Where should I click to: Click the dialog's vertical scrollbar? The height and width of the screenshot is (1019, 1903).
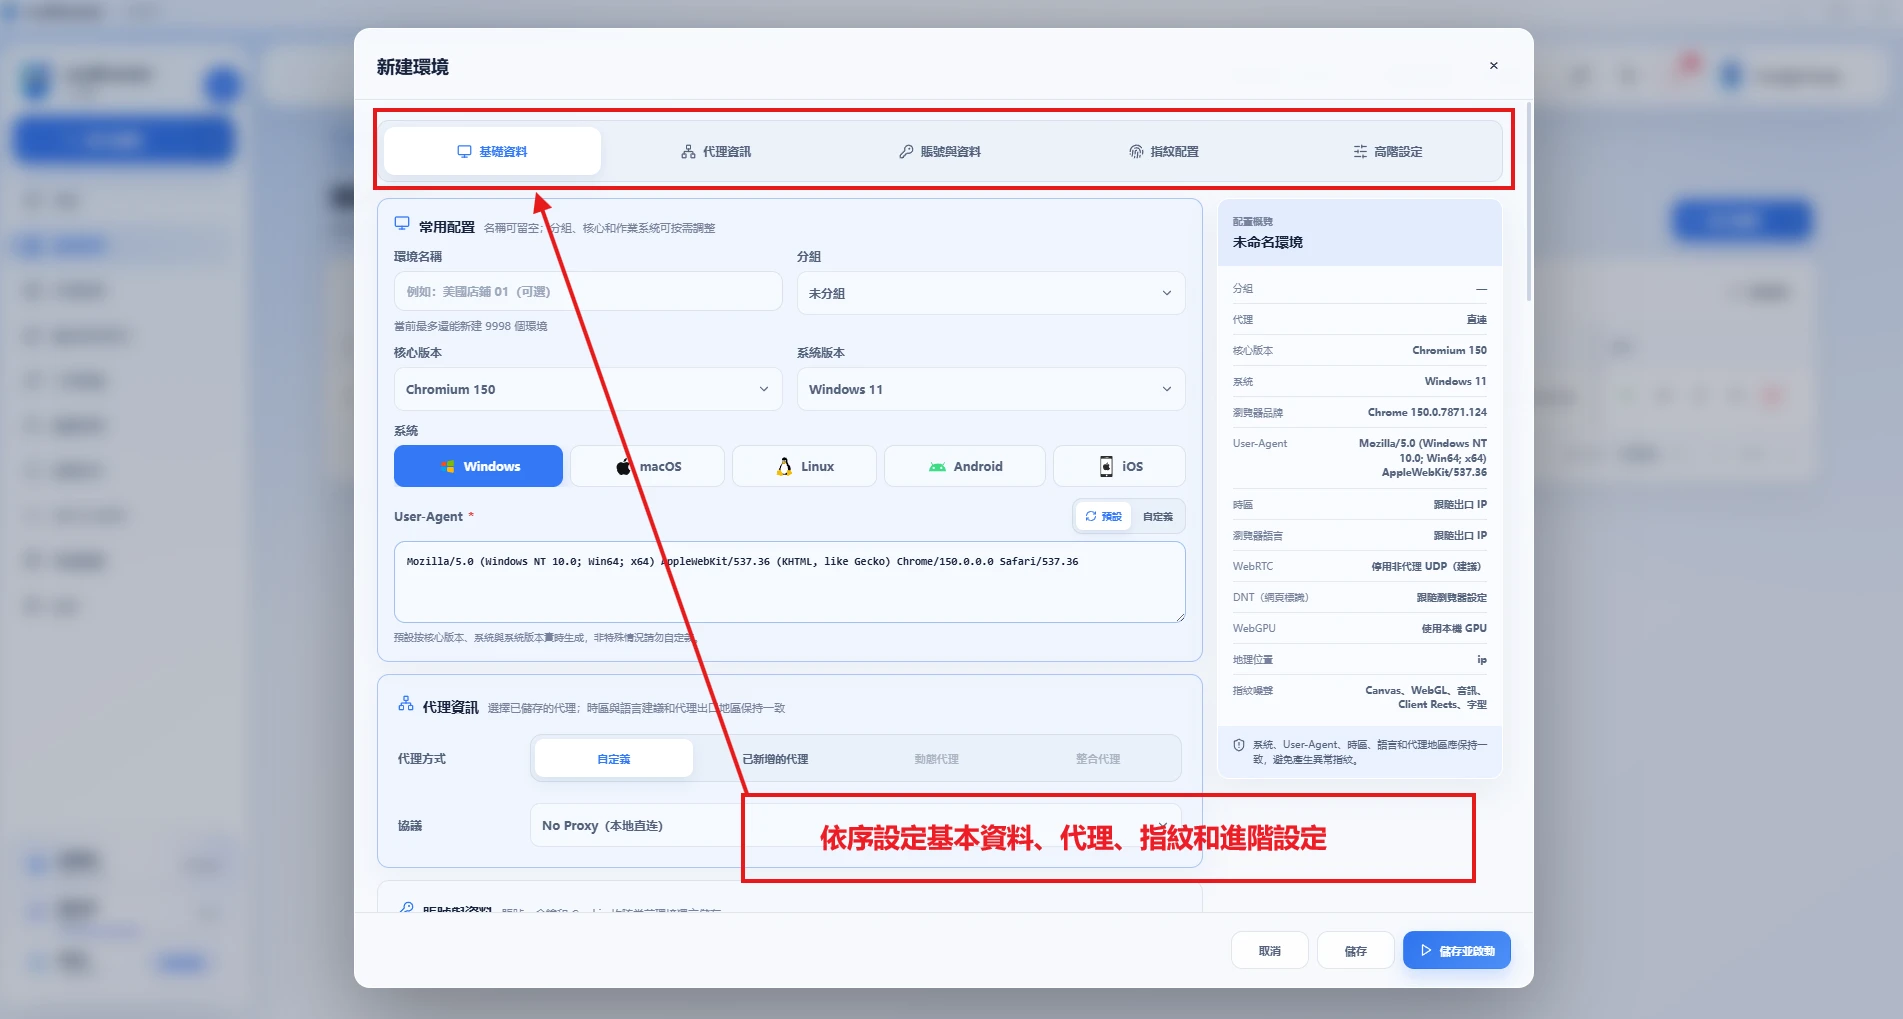pos(1528,200)
